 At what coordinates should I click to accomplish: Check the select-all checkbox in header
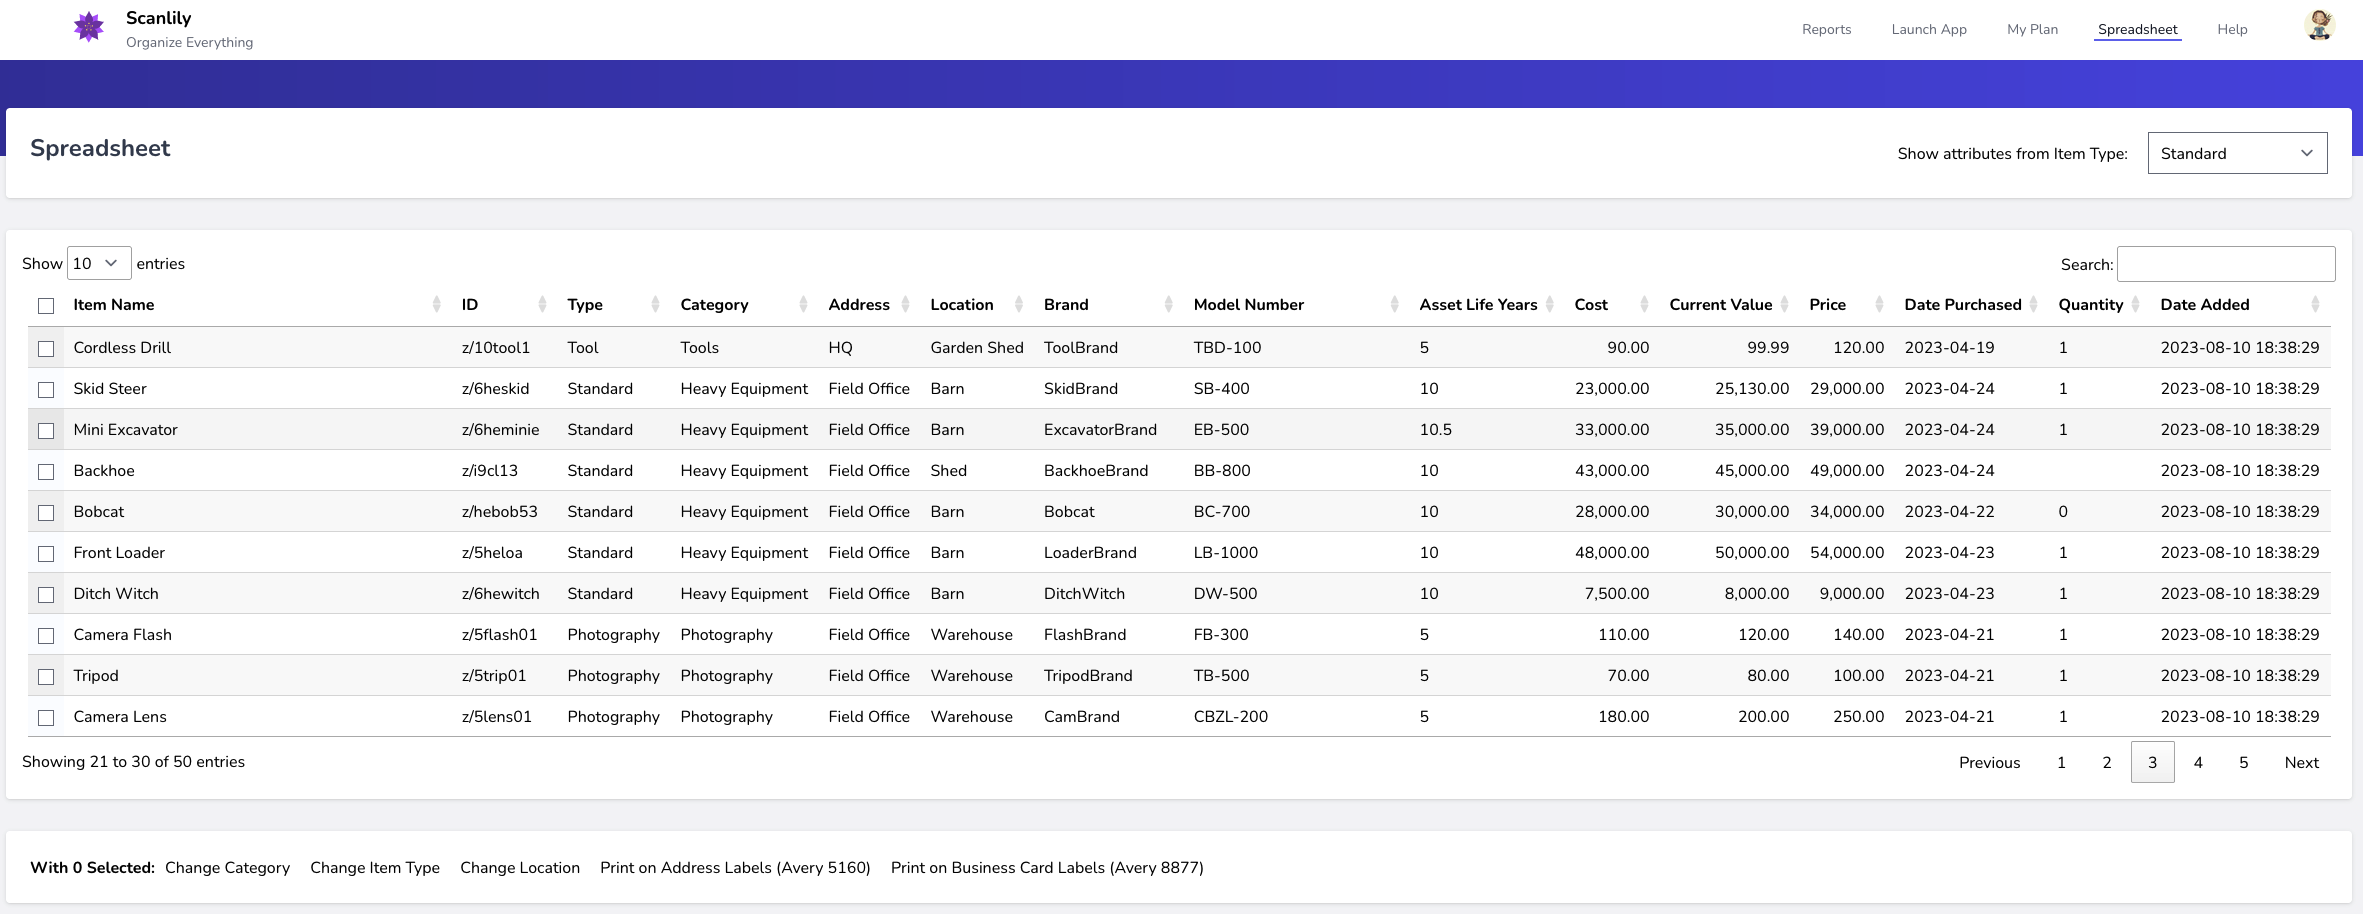click(x=46, y=306)
